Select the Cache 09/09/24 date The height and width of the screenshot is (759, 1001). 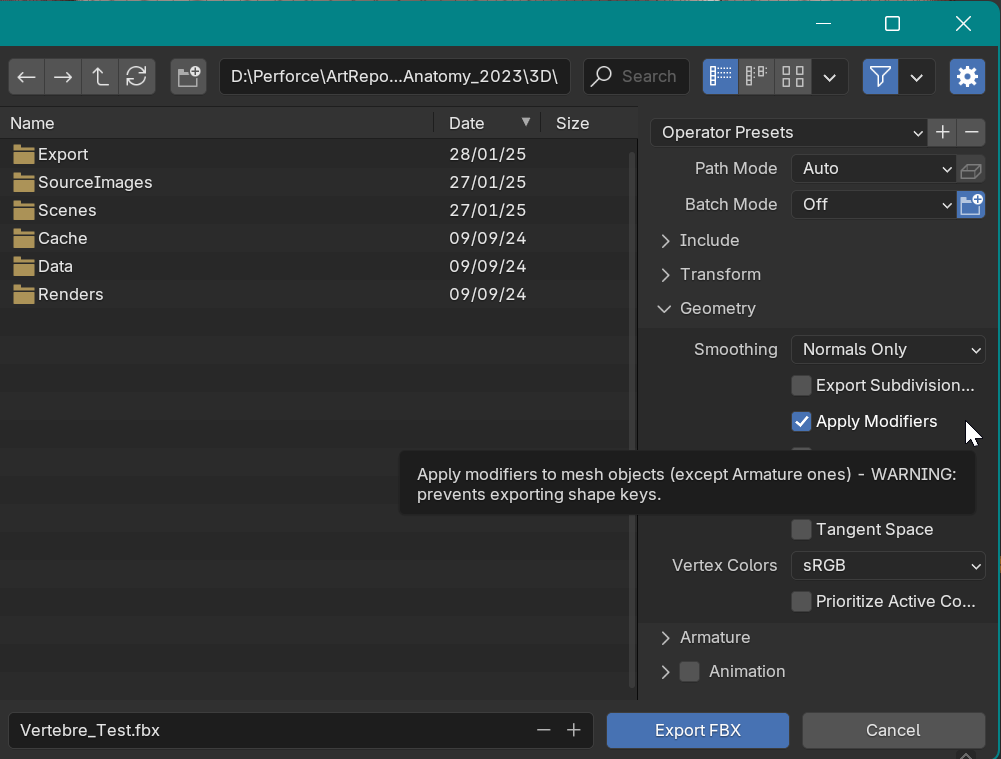[x=487, y=239]
